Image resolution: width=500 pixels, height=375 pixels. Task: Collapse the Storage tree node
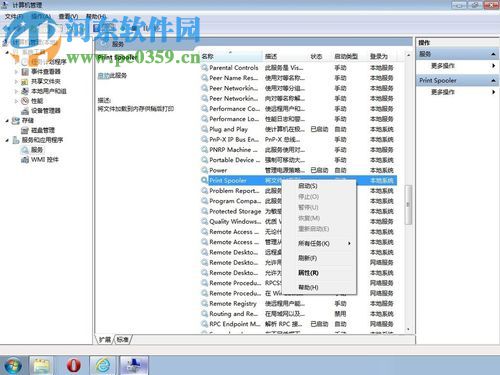tap(7, 120)
